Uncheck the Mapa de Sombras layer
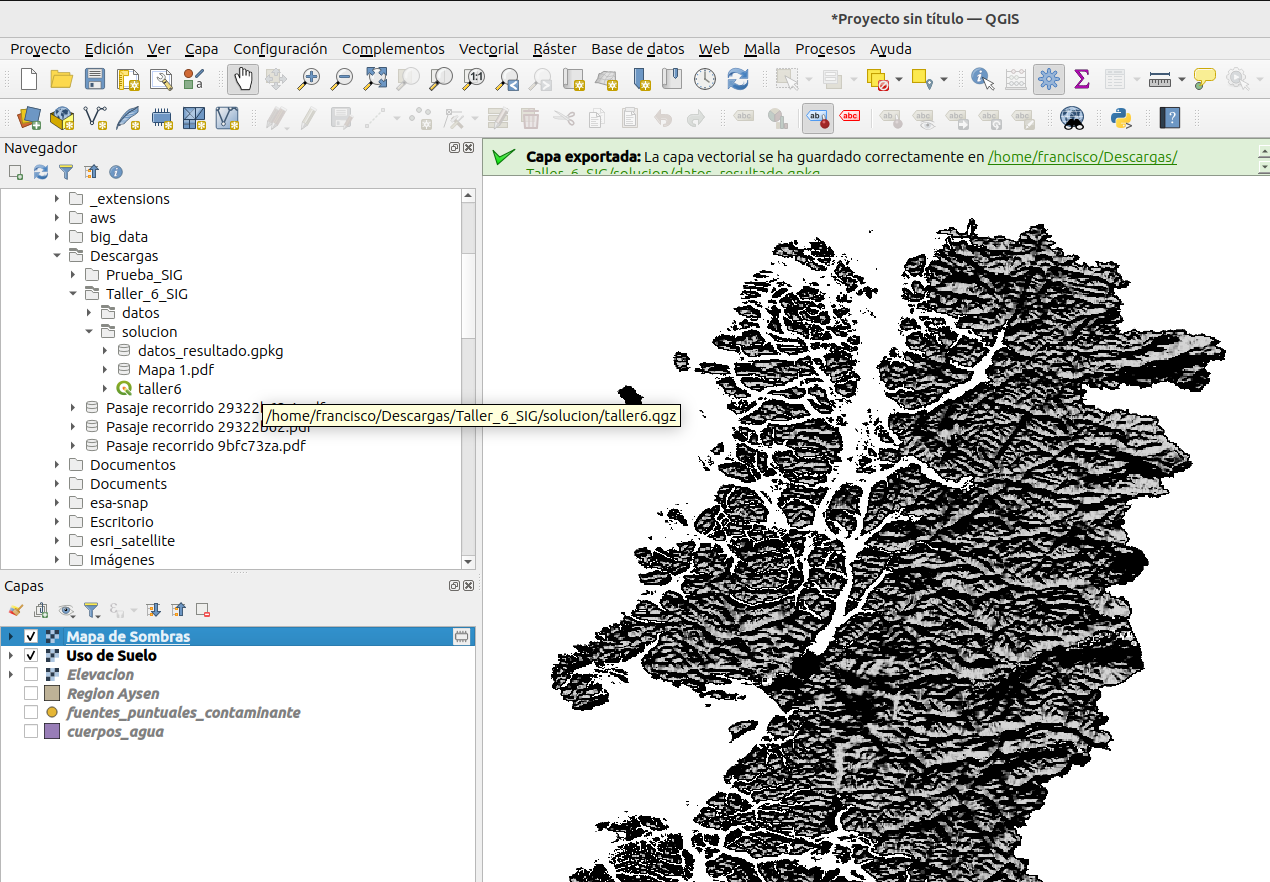The width and height of the screenshot is (1270, 882). [x=31, y=637]
